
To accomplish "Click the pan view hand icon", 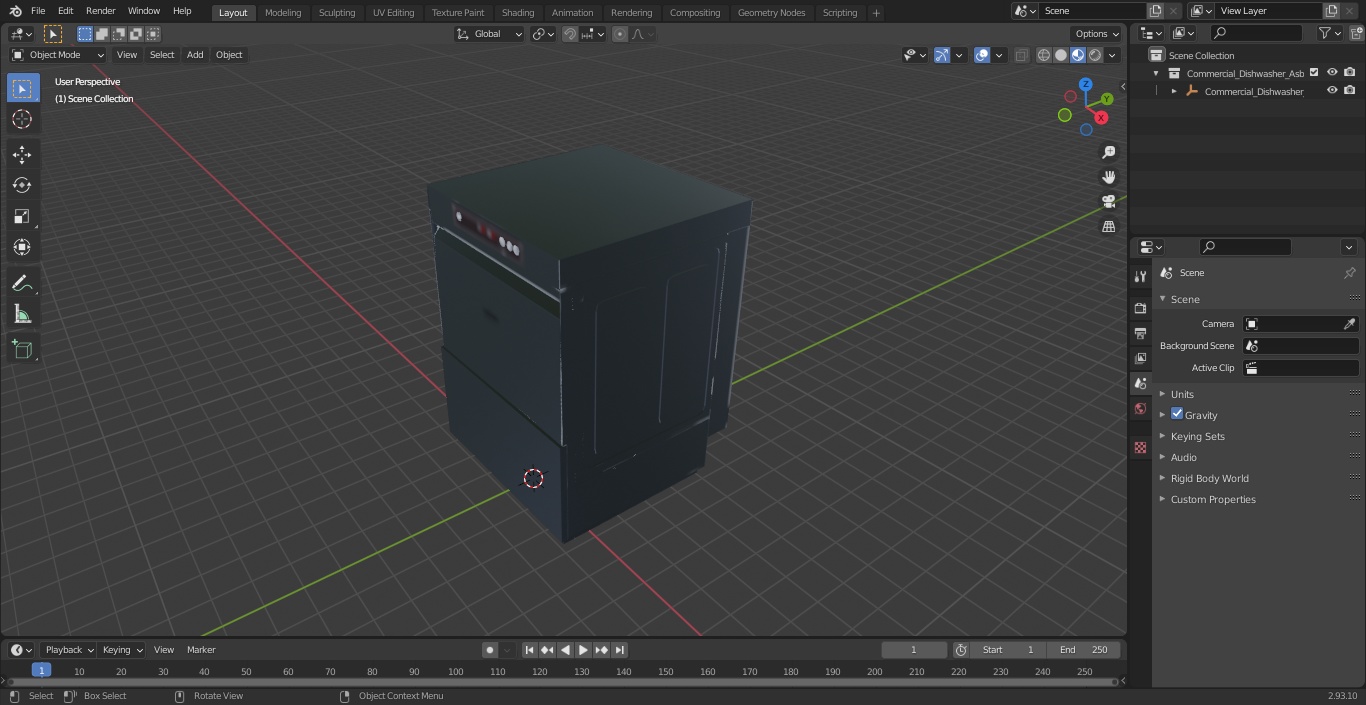I will pyautogui.click(x=1108, y=177).
